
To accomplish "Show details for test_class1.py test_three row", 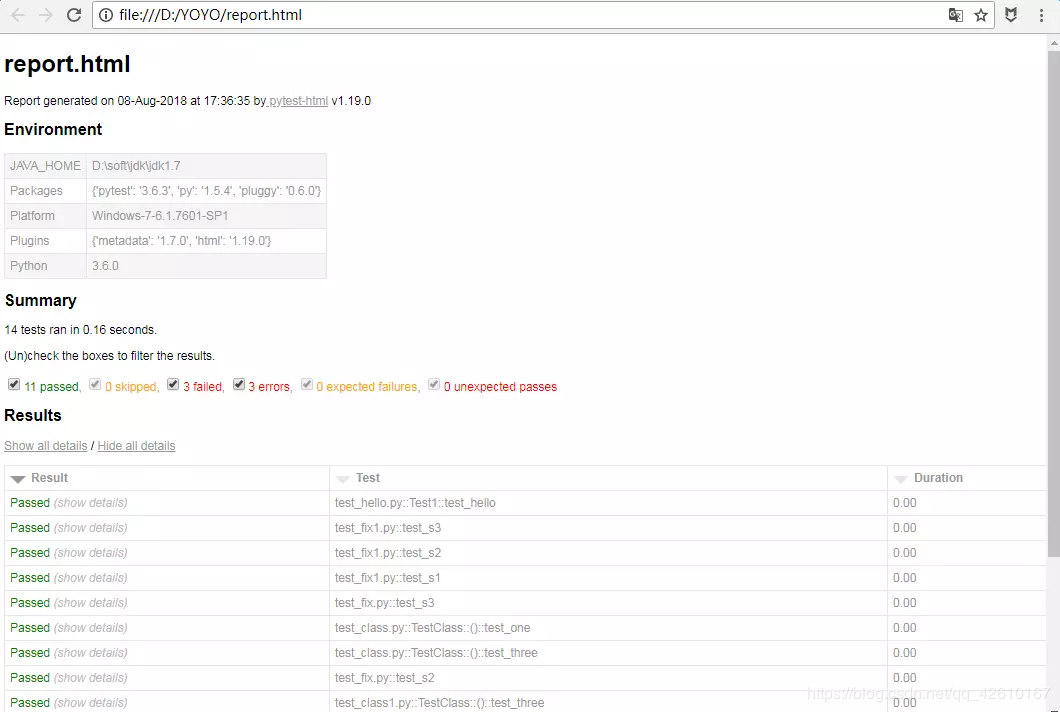I will [x=91, y=703].
